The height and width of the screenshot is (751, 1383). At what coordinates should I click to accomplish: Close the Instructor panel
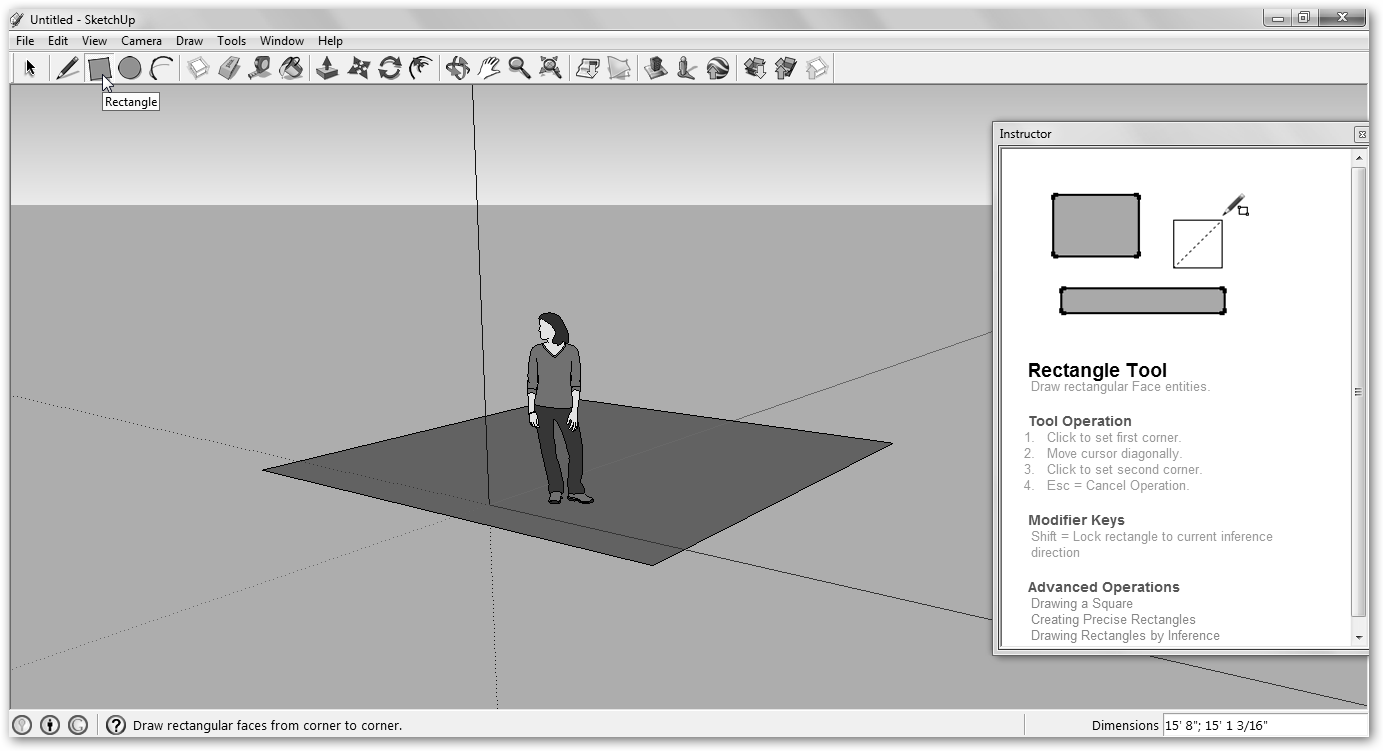pos(1361,134)
